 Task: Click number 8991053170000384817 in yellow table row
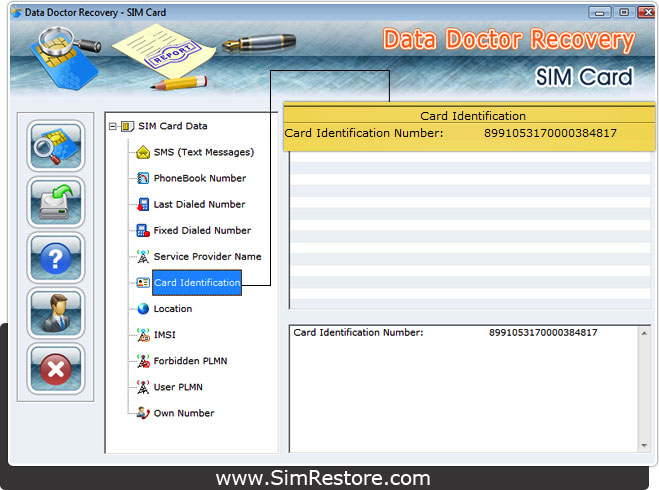tap(550, 133)
